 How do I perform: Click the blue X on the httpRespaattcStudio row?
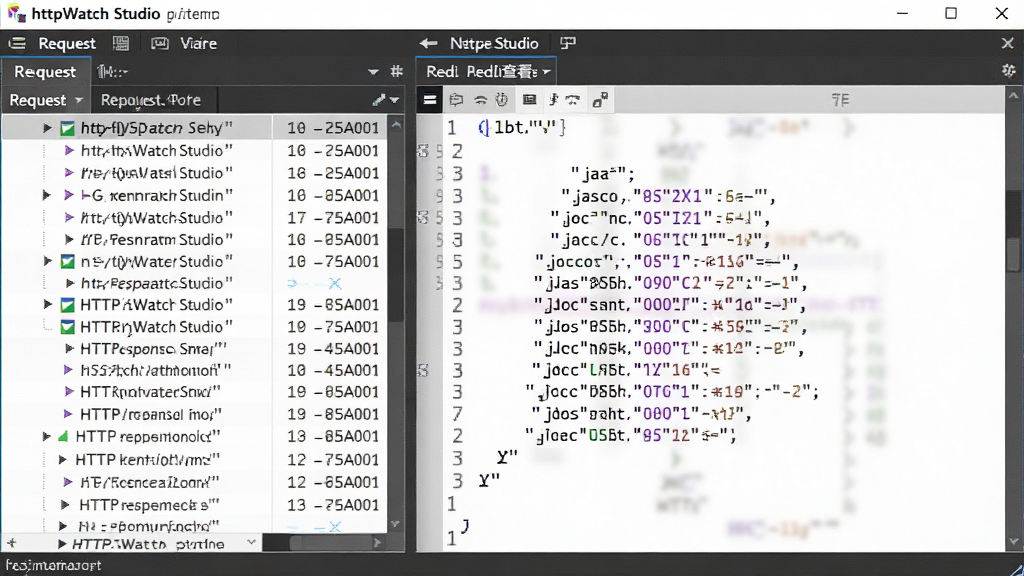coord(334,283)
